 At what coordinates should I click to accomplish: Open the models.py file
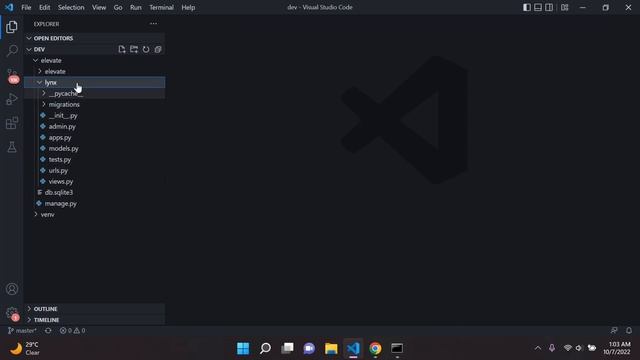[94, 149]
